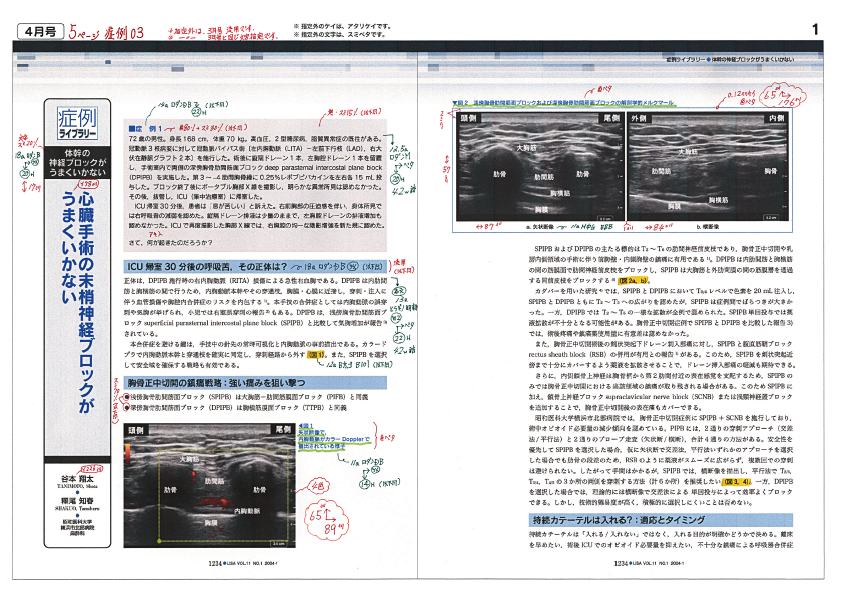Click the red handwritten 5ページ 症例03 note
The width and height of the screenshot is (841, 591).
coord(107,32)
